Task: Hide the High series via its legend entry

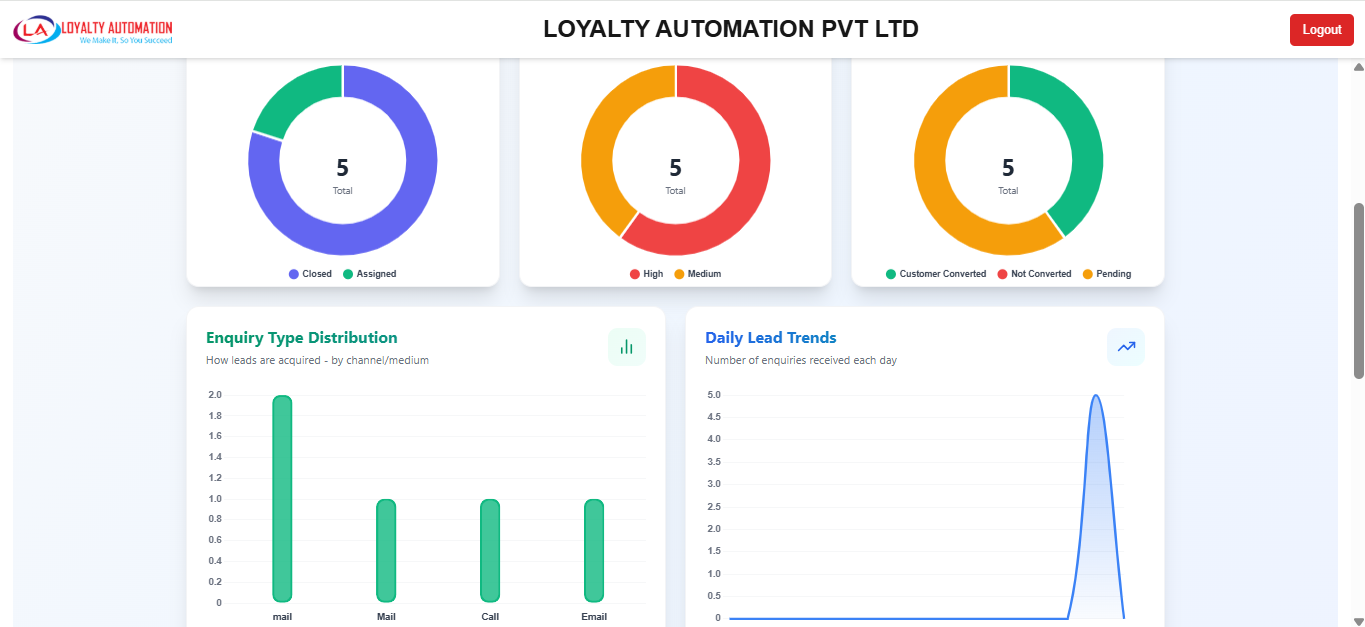Action: click(645, 273)
